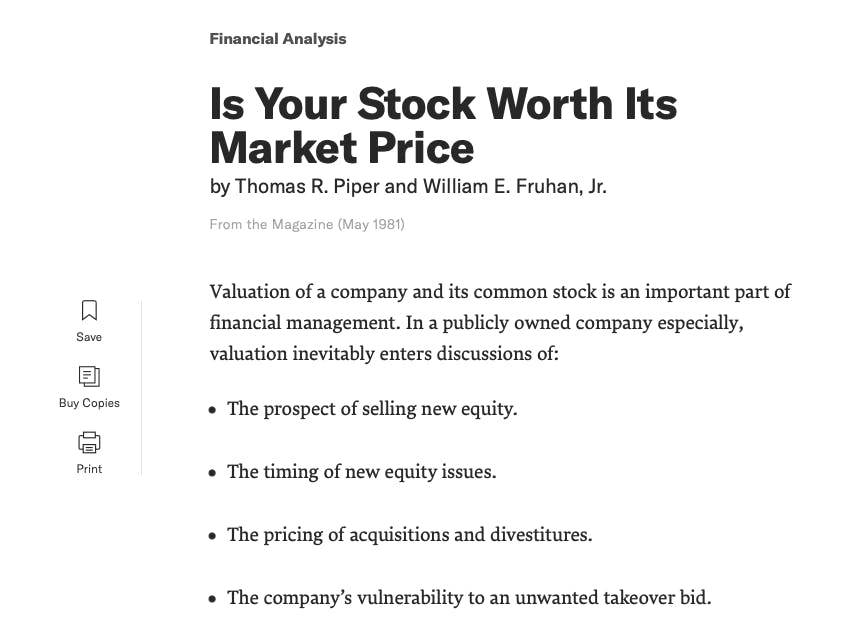Click bullet 'The timing of new equity issues'
This screenshot has width=856, height=641.
[x=361, y=472]
